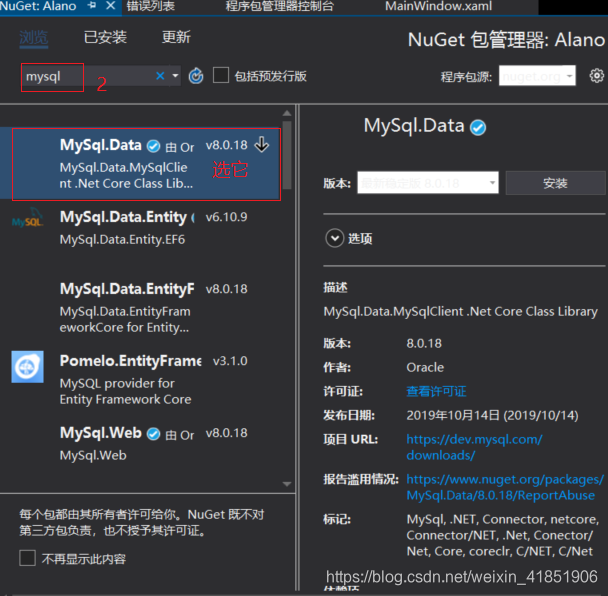Click the MySql.Web verified badge
This screenshot has height=596, width=608.
pos(154,434)
